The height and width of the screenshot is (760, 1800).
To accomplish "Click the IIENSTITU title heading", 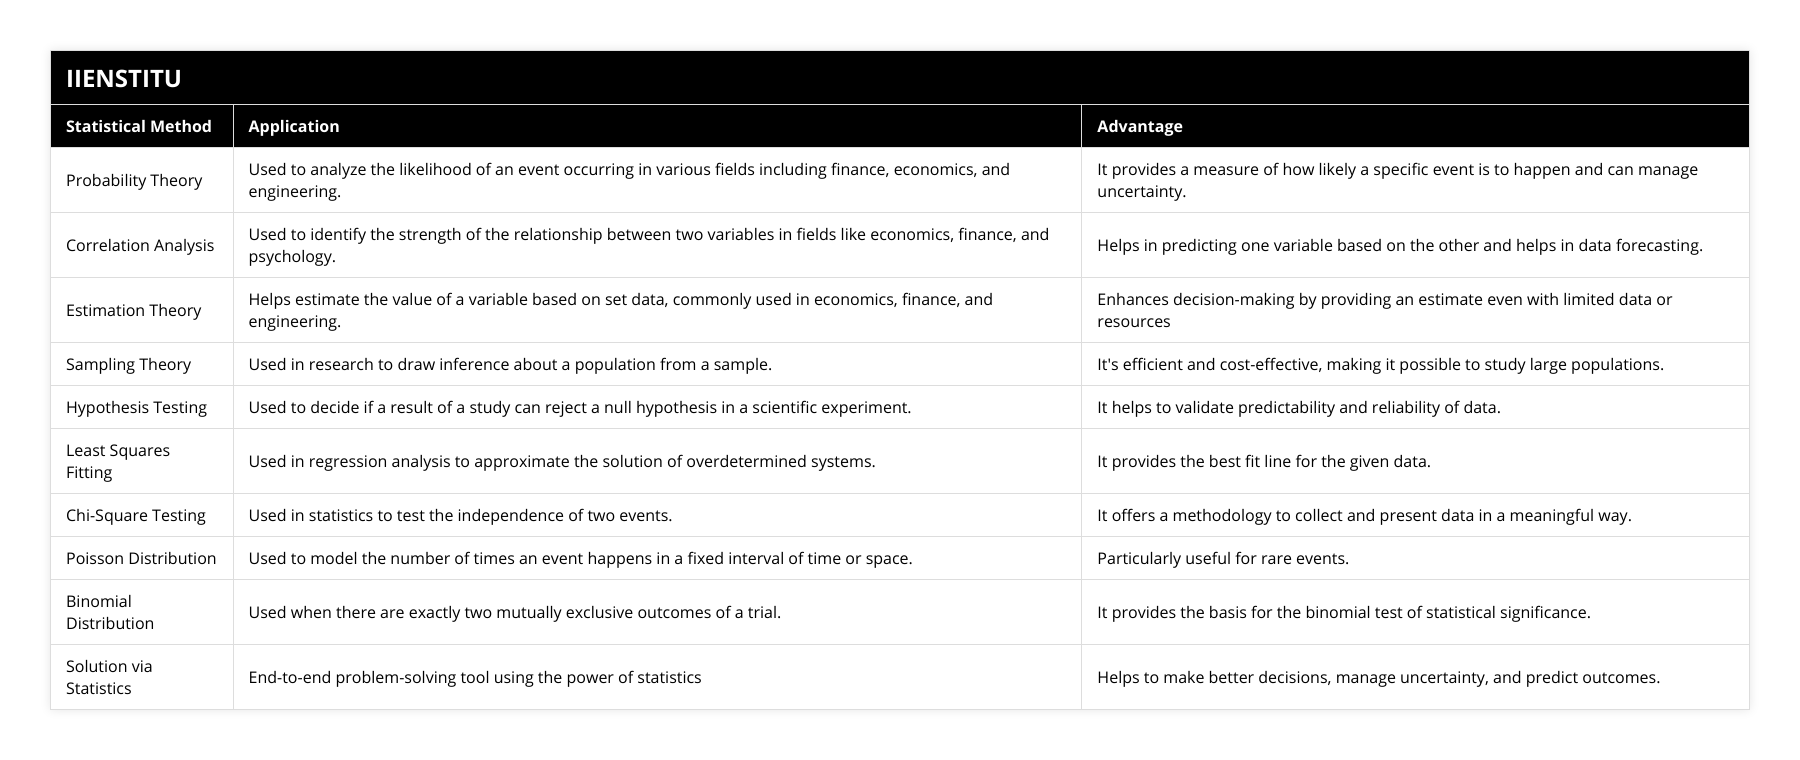I will [x=123, y=78].
